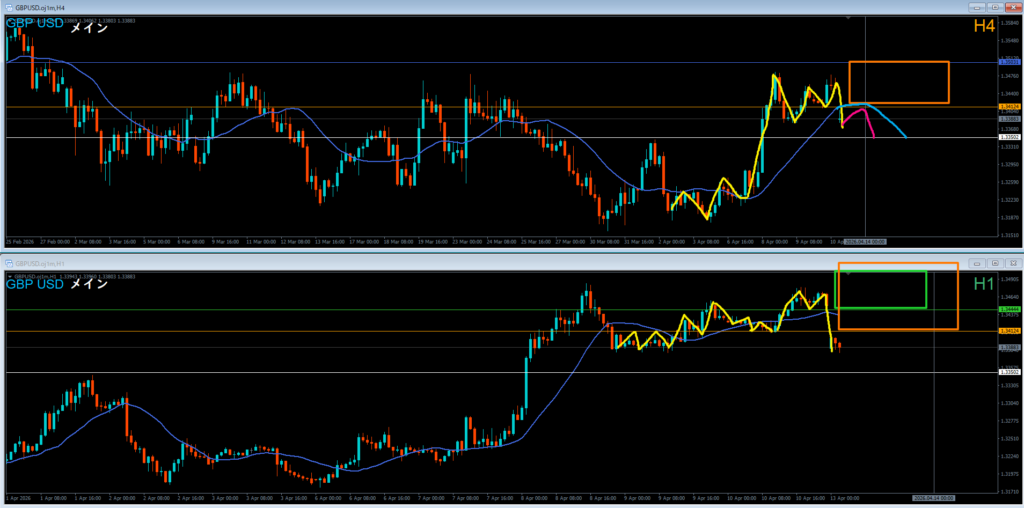Viewport: 1024px width, 508px height.
Task: Click the crosshair date label on H4 time axis
Action: pyautogui.click(x=865, y=241)
